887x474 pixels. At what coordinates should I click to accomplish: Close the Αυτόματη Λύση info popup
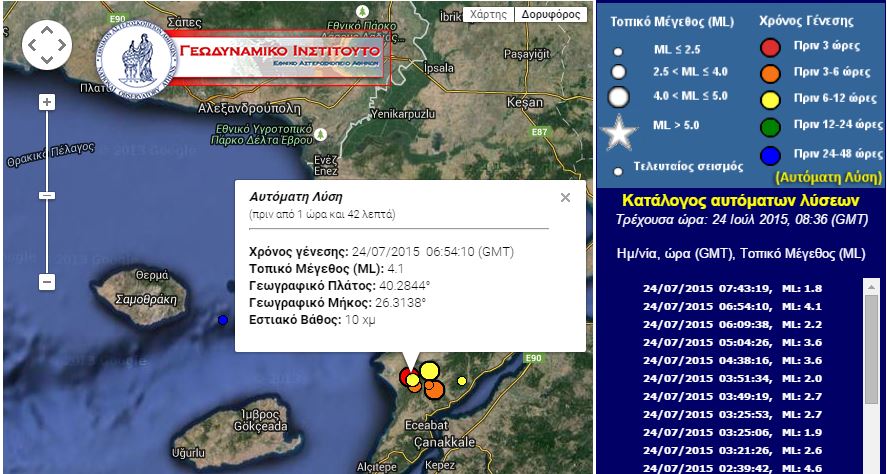[x=565, y=197]
